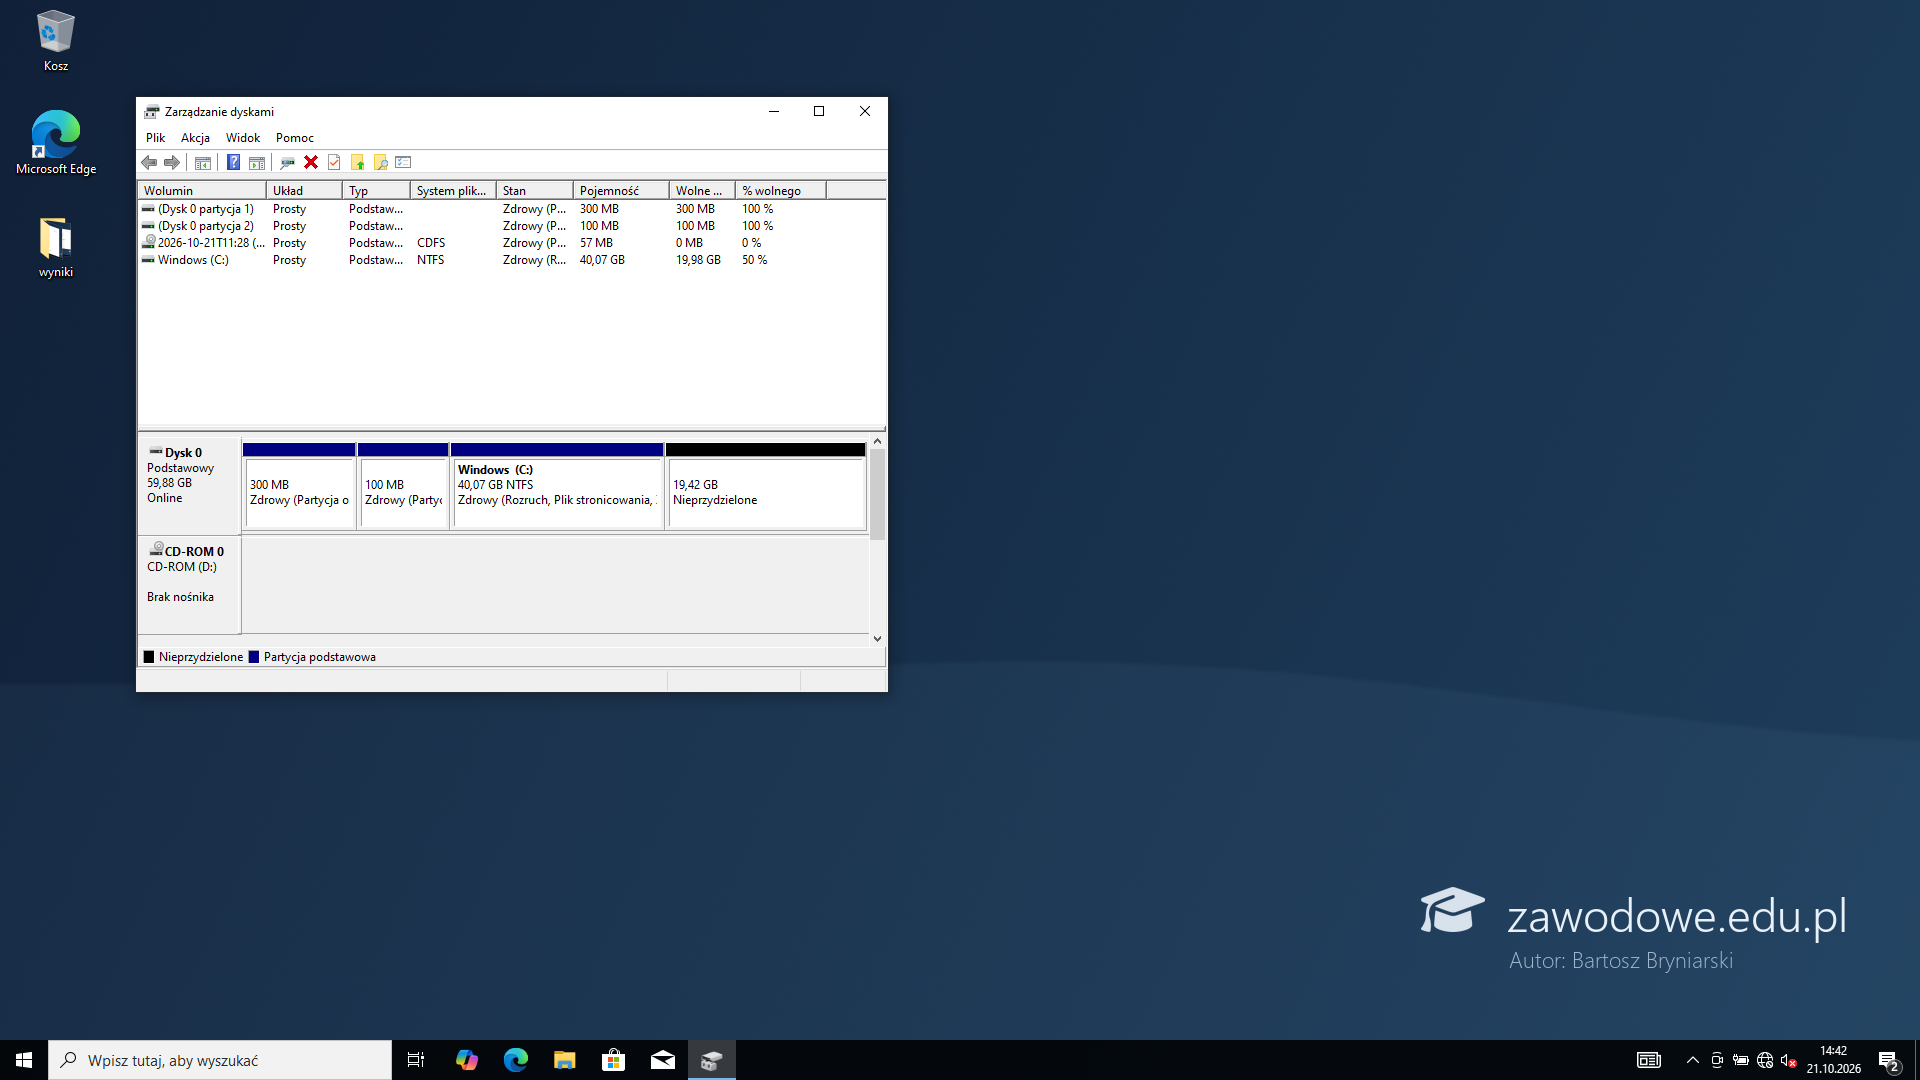Screen dimensions: 1920x1080
Task: Open the Pomoc menu
Action: pyautogui.click(x=295, y=138)
